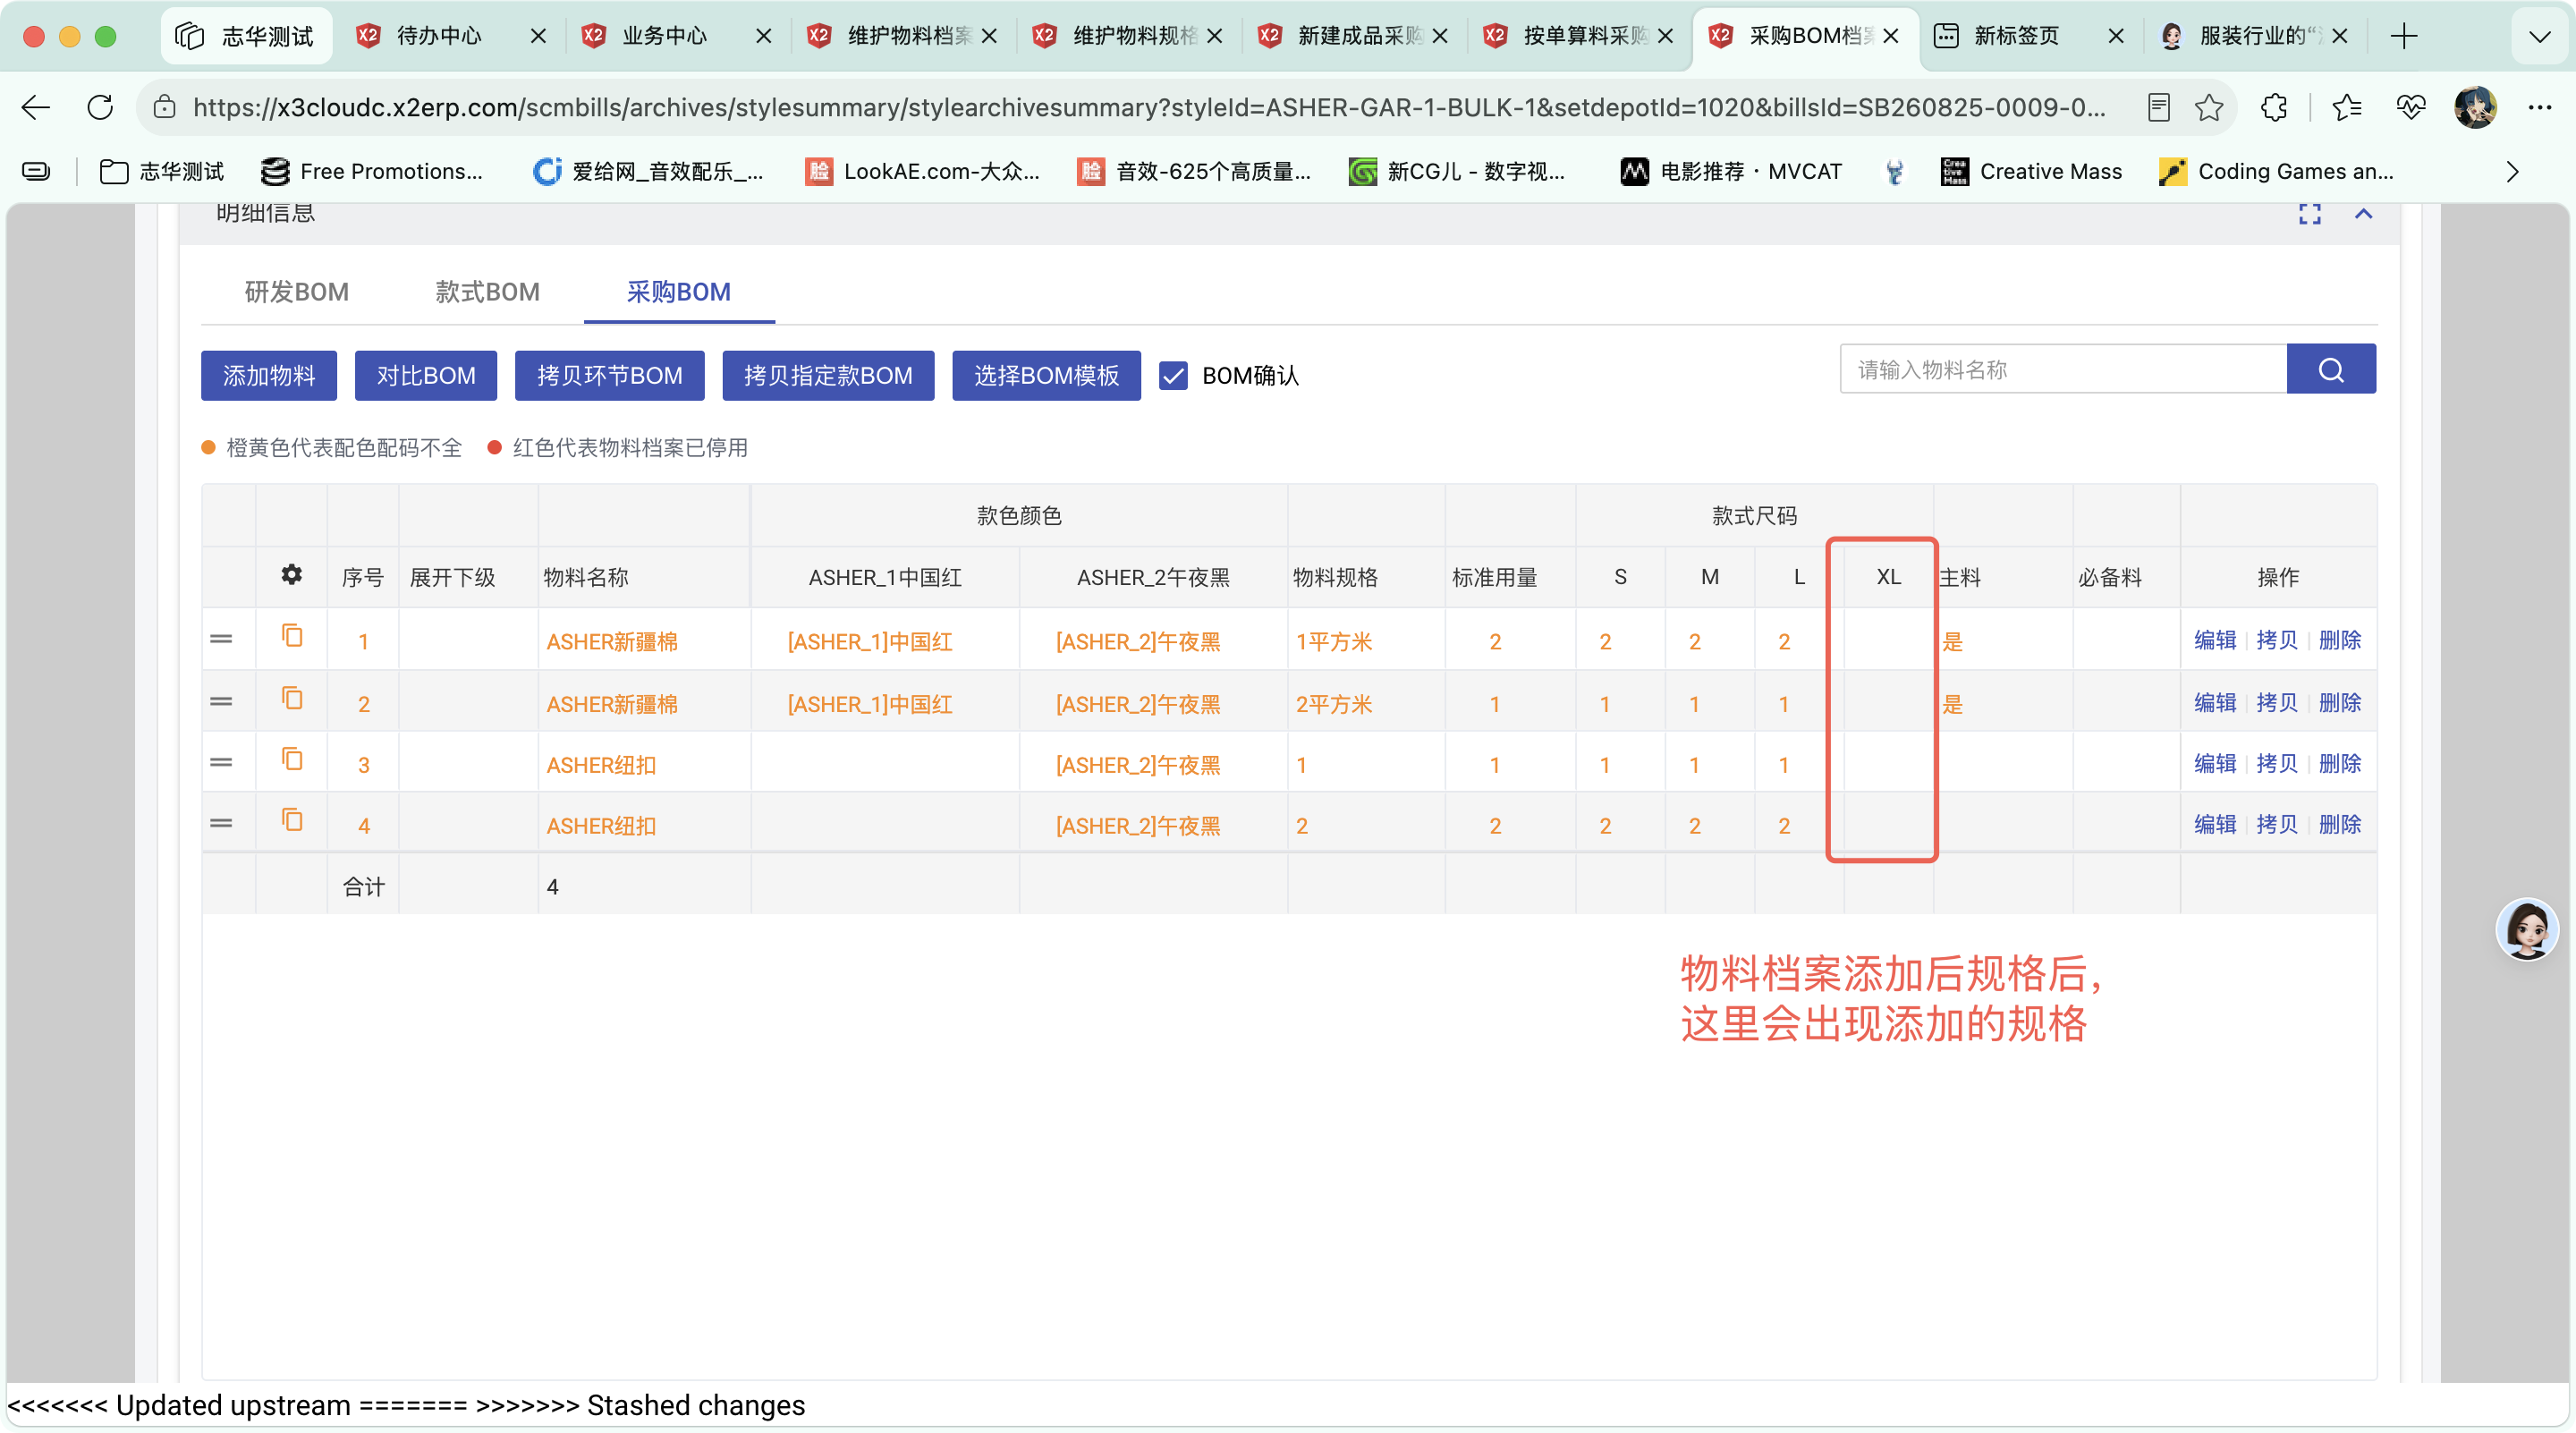Focus the 请输入物料名称 search field
Image resolution: width=2576 pixels, height=1433 pixels.
2063,370
